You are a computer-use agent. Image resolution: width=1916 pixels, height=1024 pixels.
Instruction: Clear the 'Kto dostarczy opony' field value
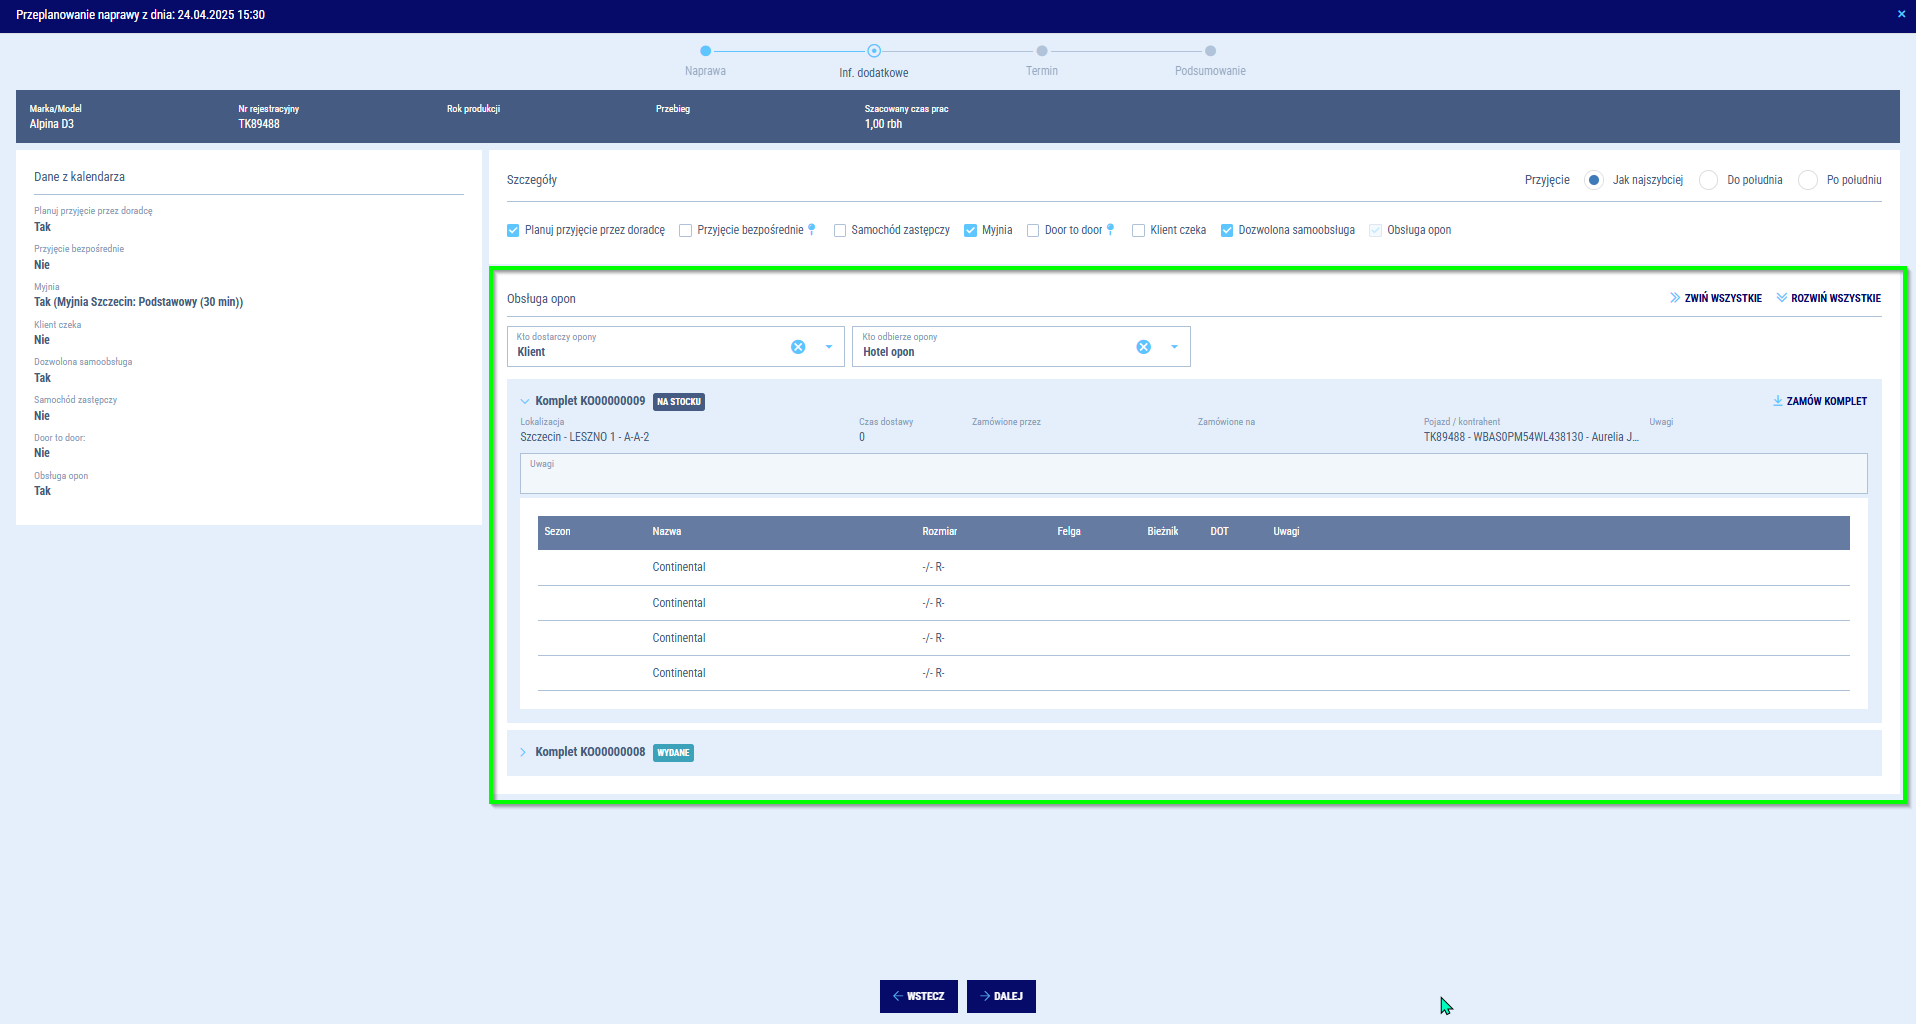pos(798,347)
